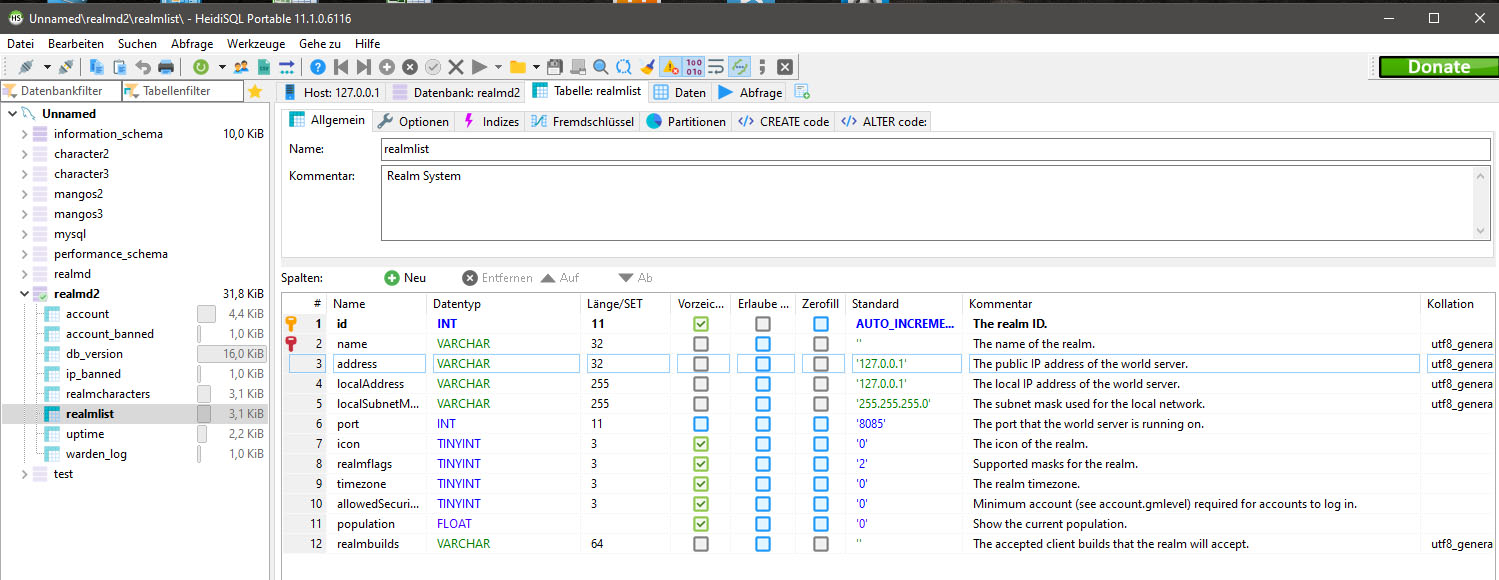Run query with the play icon
The height and width of the screenshot is (580, 1499).
click(x=479, y=67)
